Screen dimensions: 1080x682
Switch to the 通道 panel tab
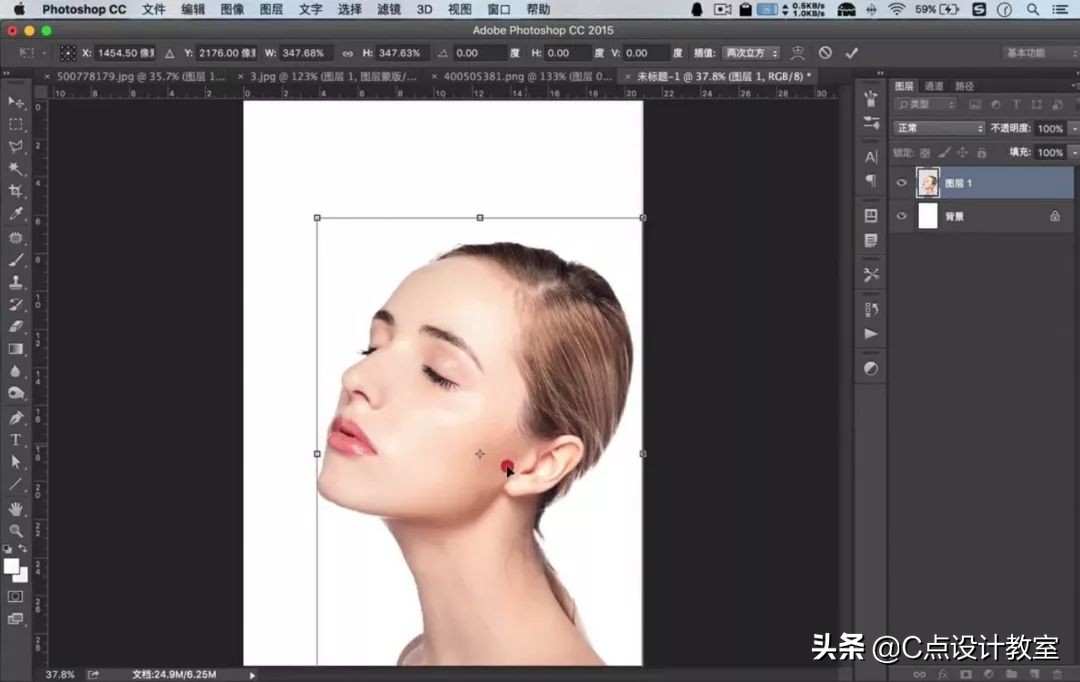tap(933, 86)
